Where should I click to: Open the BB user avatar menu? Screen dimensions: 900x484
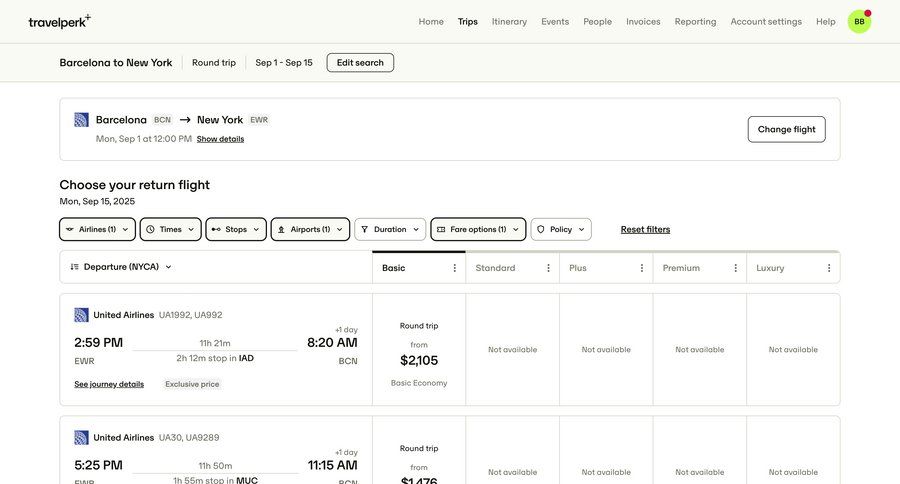[x=859, y=21]
